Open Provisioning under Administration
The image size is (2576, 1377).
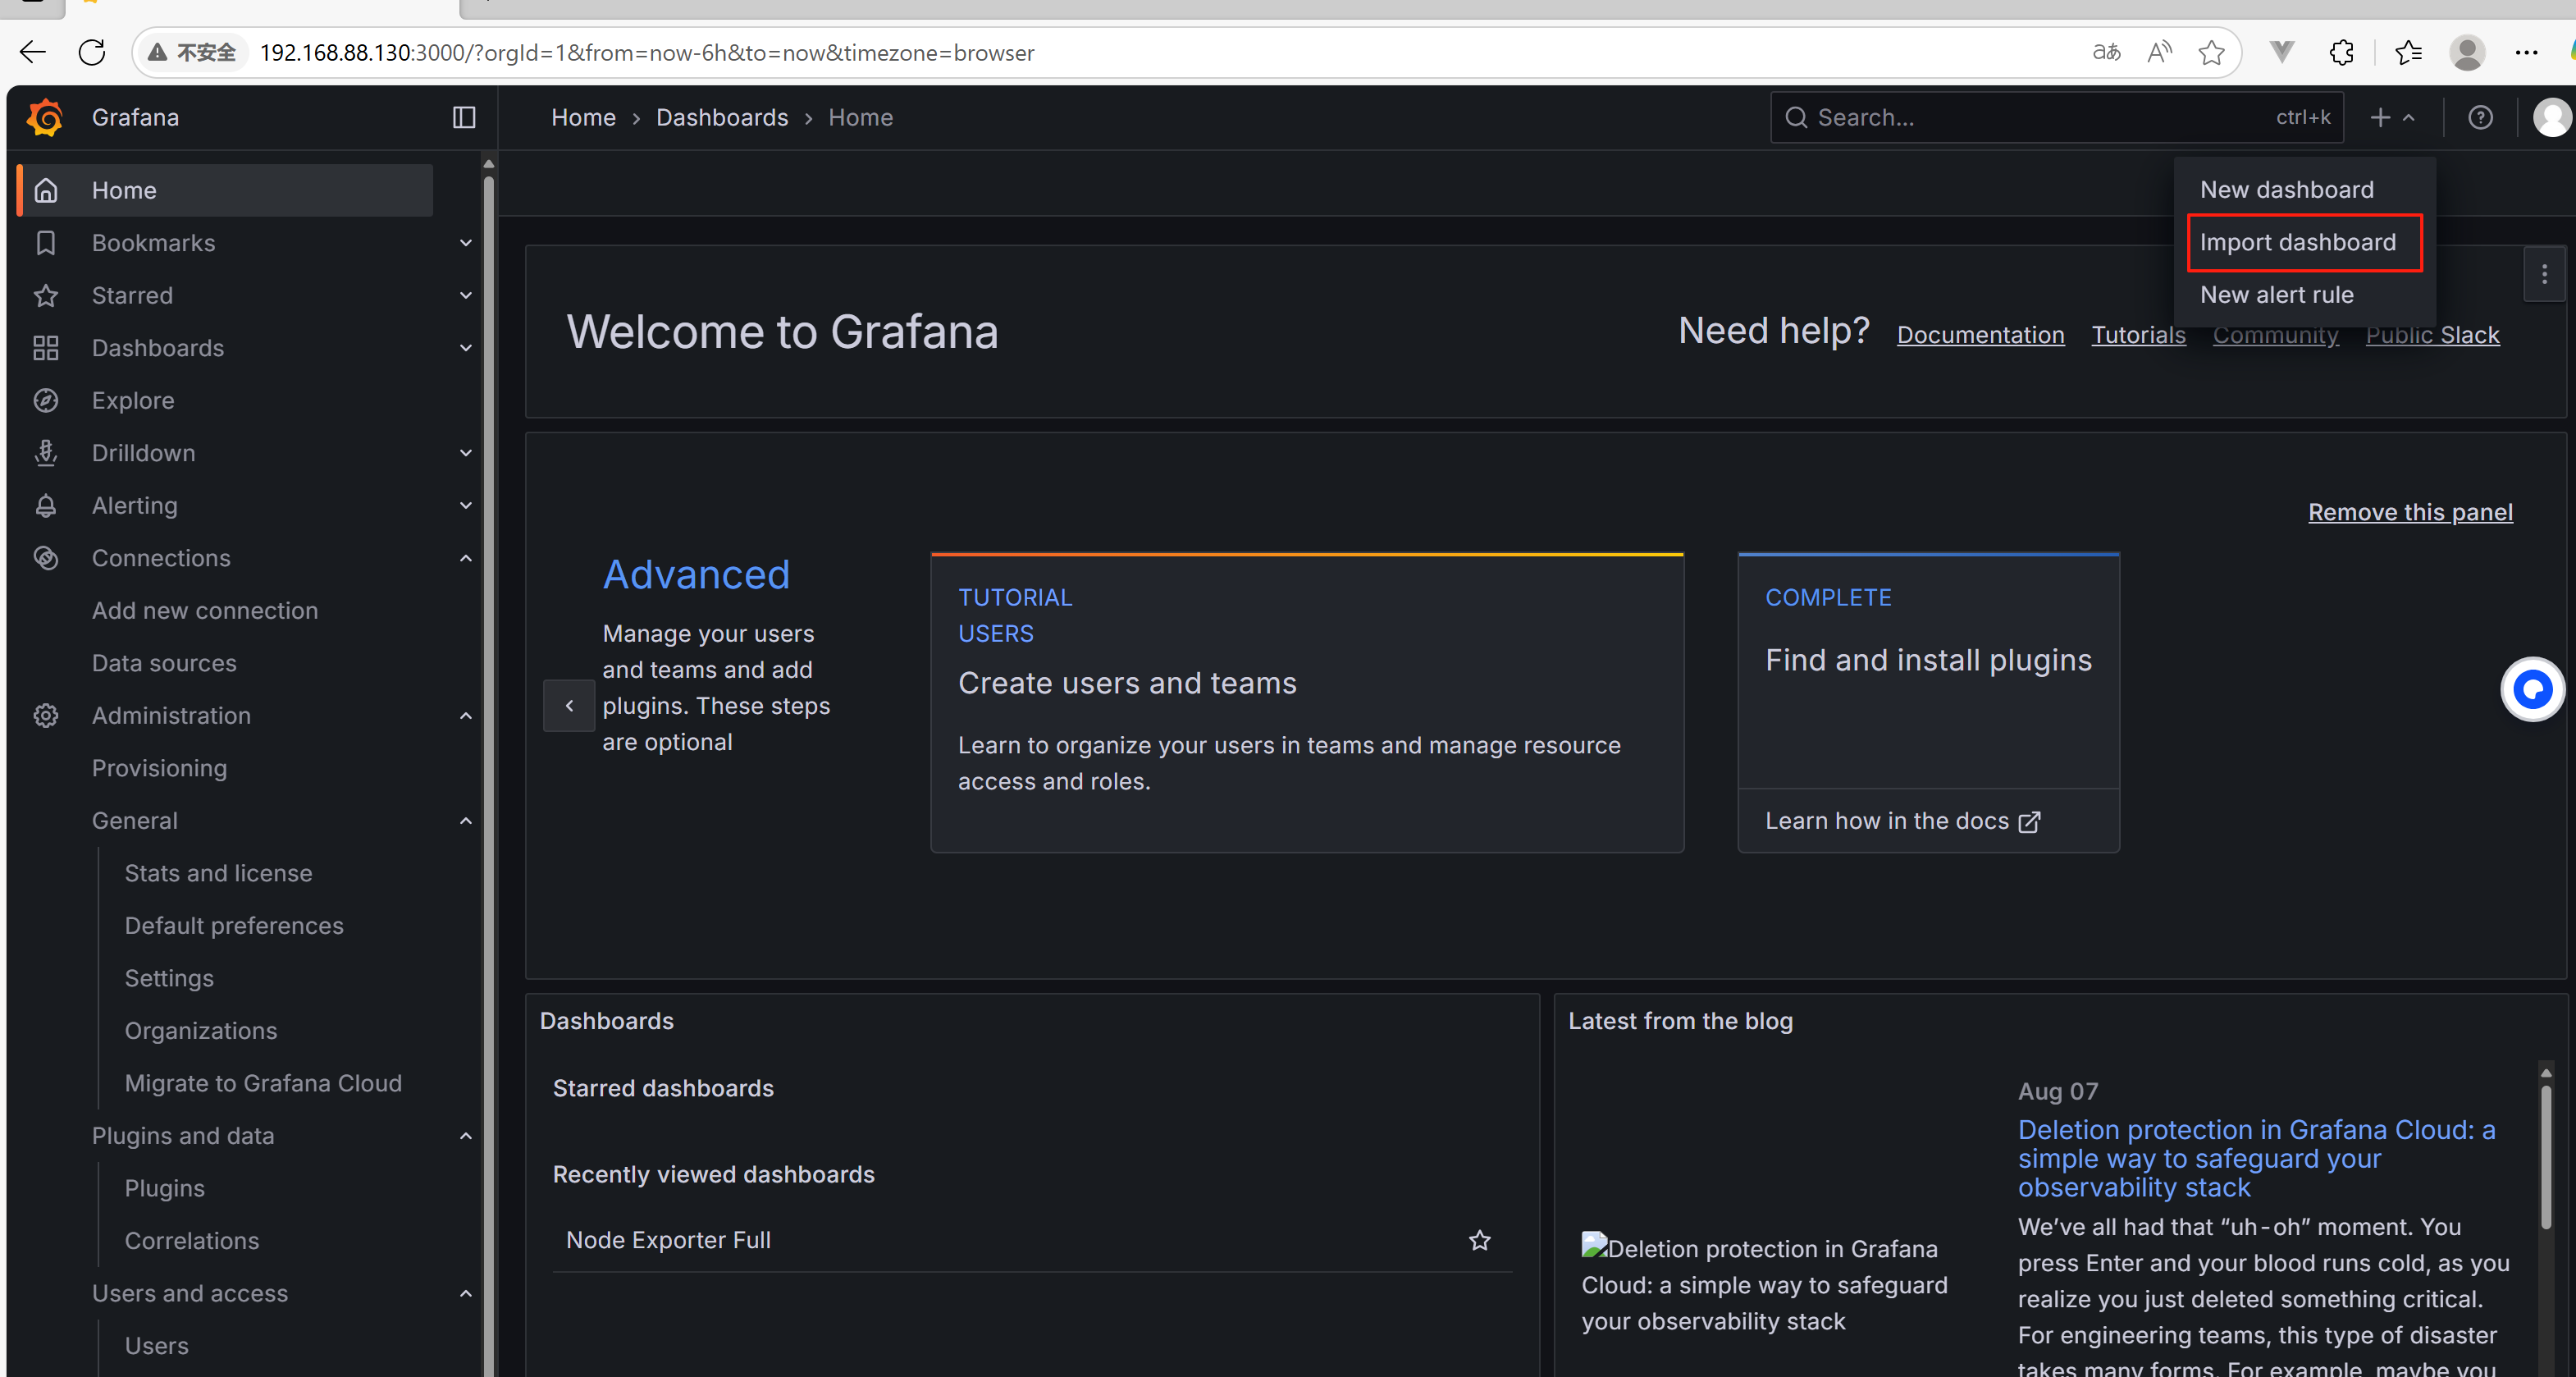tap(159, 768)
